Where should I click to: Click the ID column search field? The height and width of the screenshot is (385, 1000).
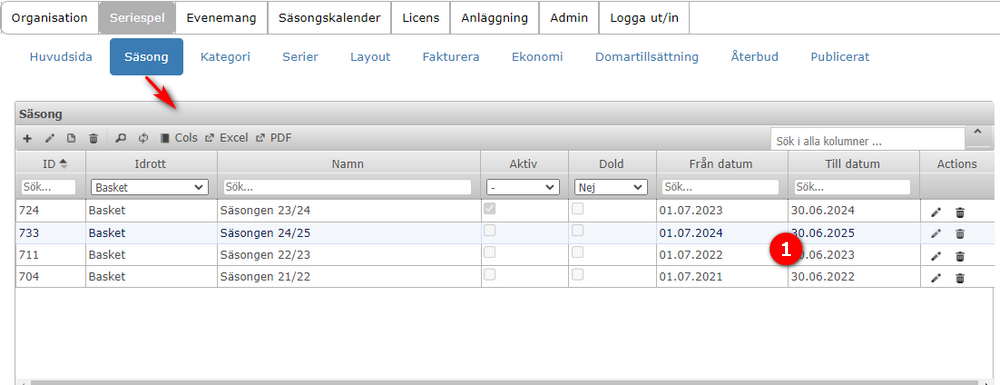pyautogui.click(x=48, y=187)
